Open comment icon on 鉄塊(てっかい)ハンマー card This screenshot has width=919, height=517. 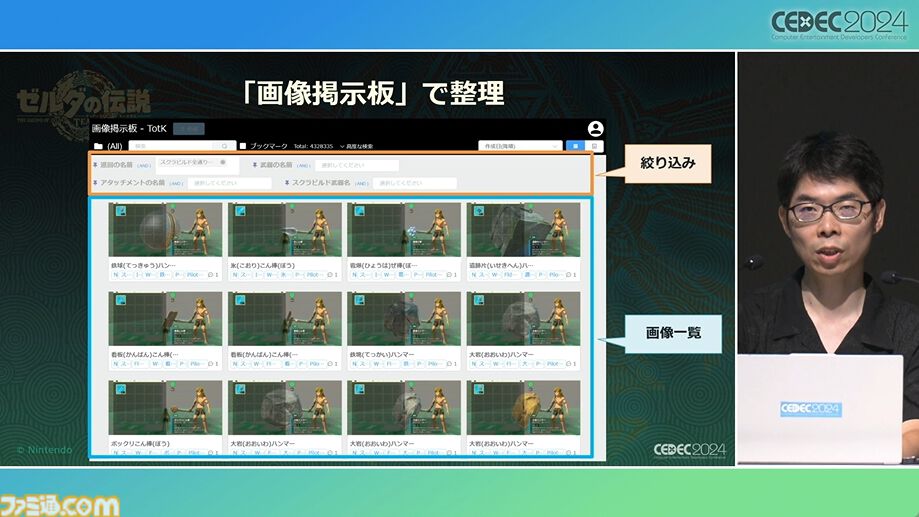450,363
